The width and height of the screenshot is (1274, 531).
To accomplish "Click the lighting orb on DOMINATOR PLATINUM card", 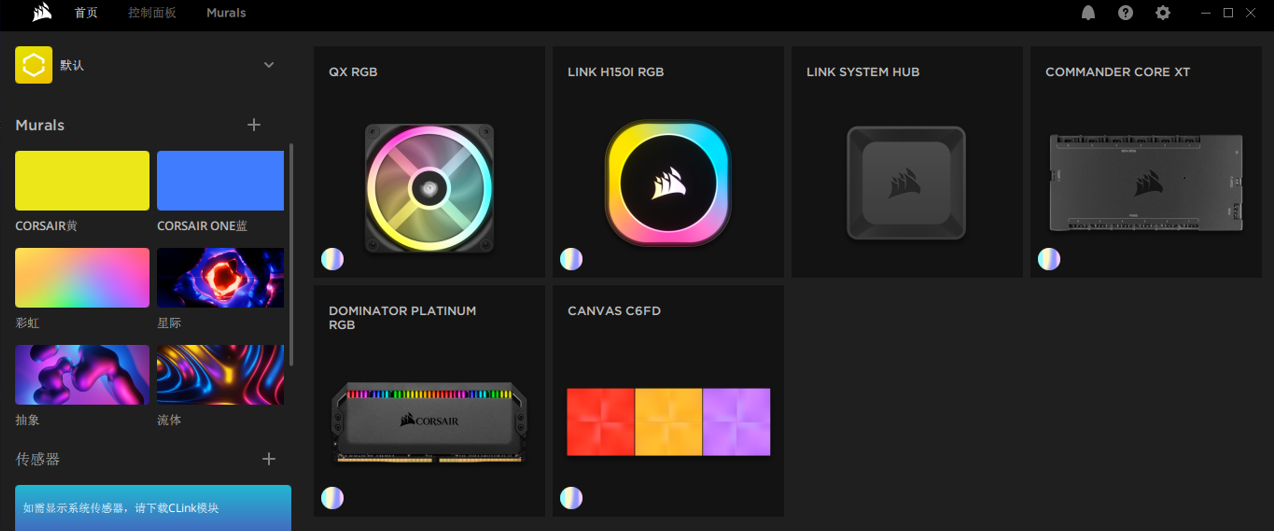I will tap(333, 498).
